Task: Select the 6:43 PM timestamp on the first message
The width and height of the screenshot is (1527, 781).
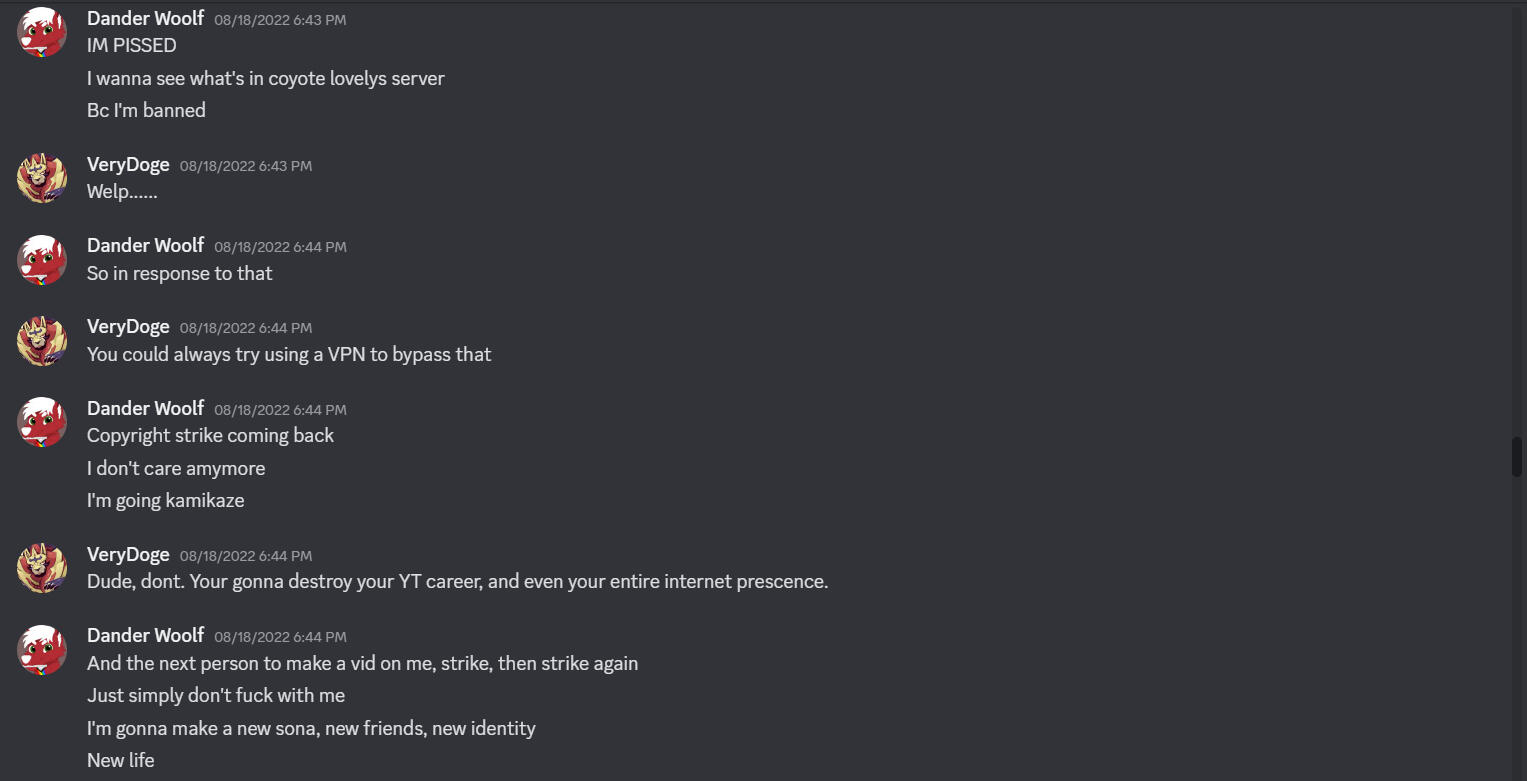Action: click(280, 19)
